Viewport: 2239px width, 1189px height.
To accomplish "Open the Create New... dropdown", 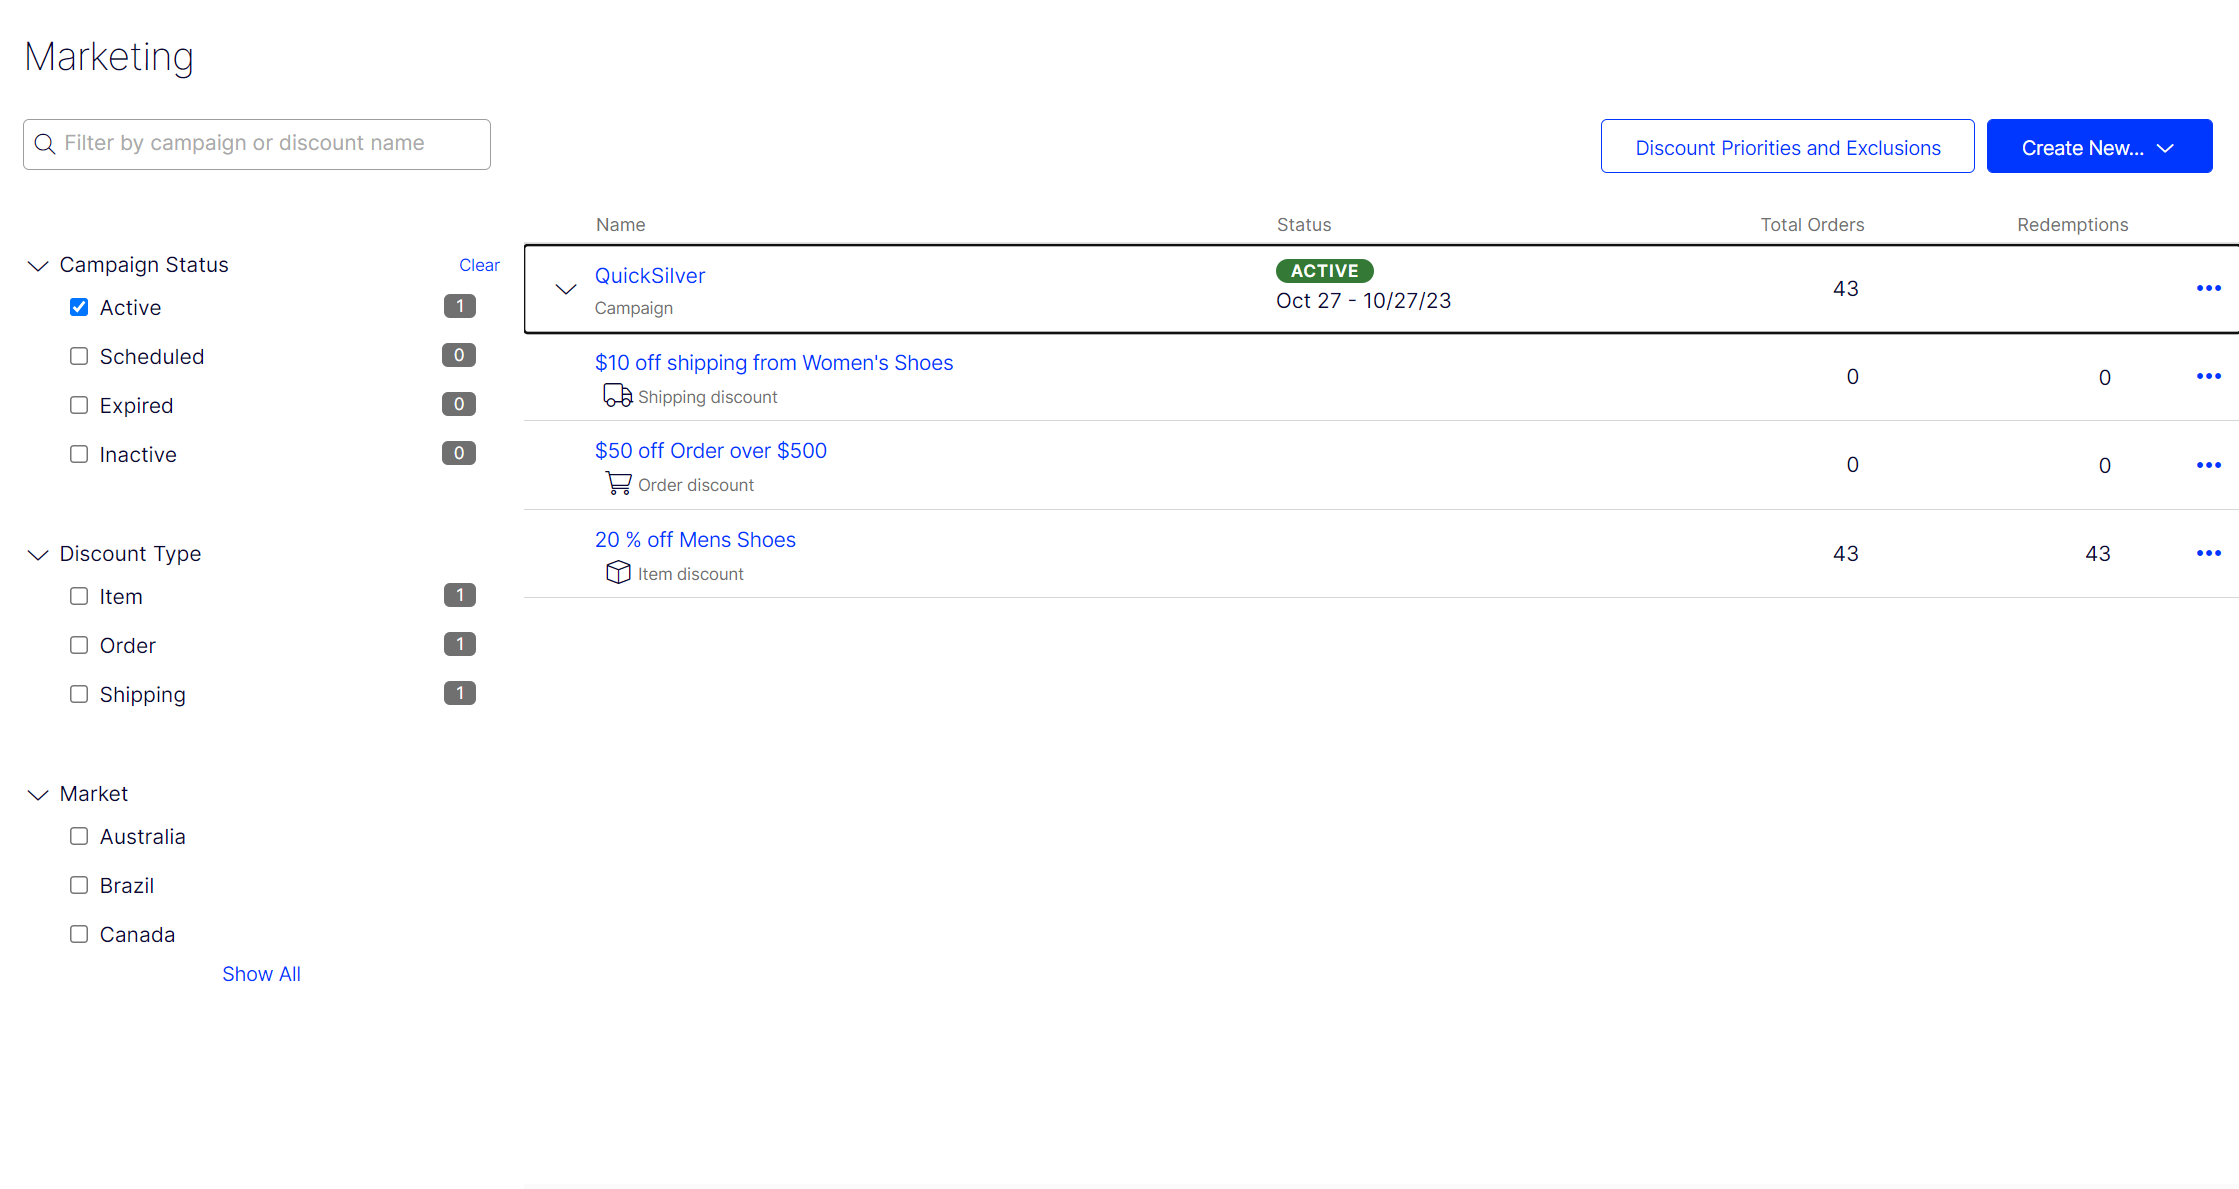I will tap(2099, 146).
